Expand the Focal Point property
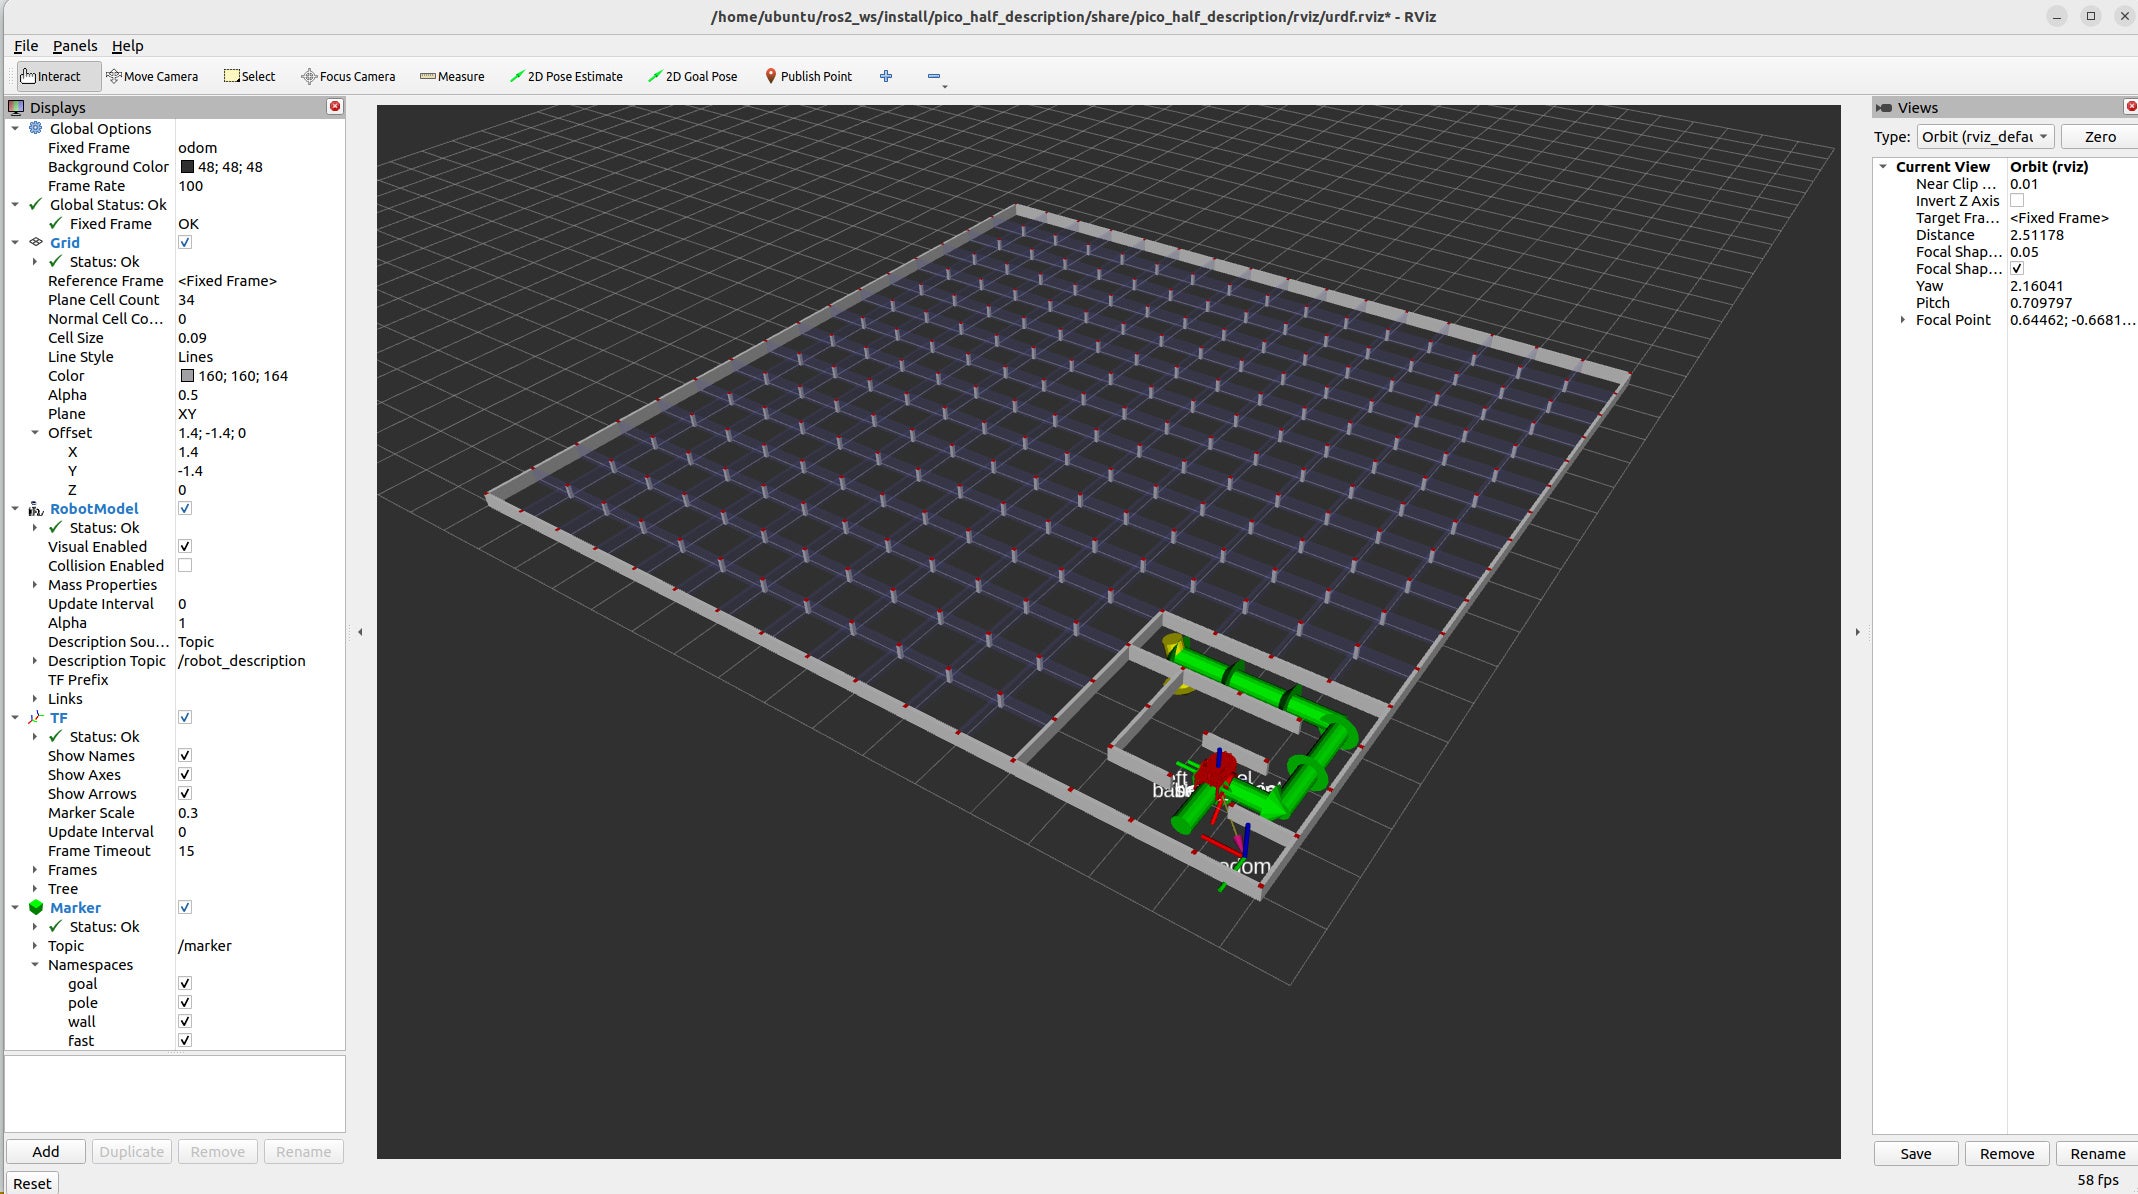The height and width of the screenshot is (1194, 2138). (1902, 320)
